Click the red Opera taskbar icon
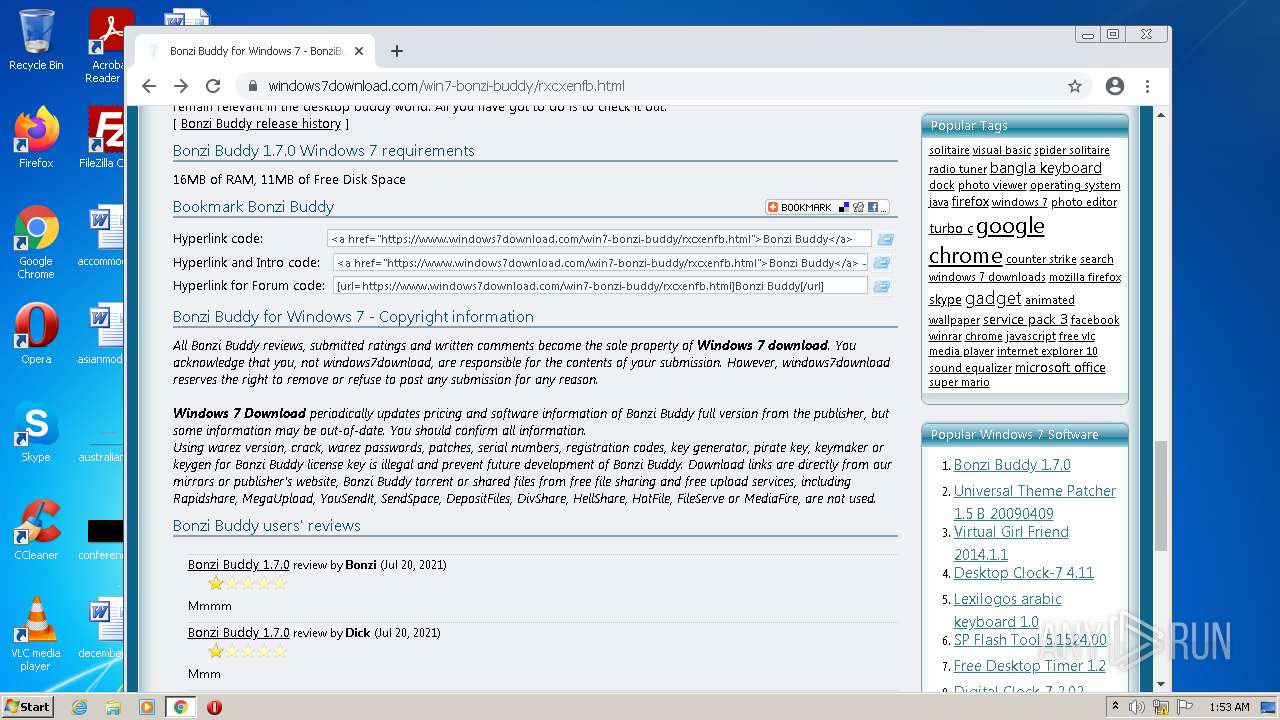The height and width of the screenshot is (720, 1280). tap(214, 707)
